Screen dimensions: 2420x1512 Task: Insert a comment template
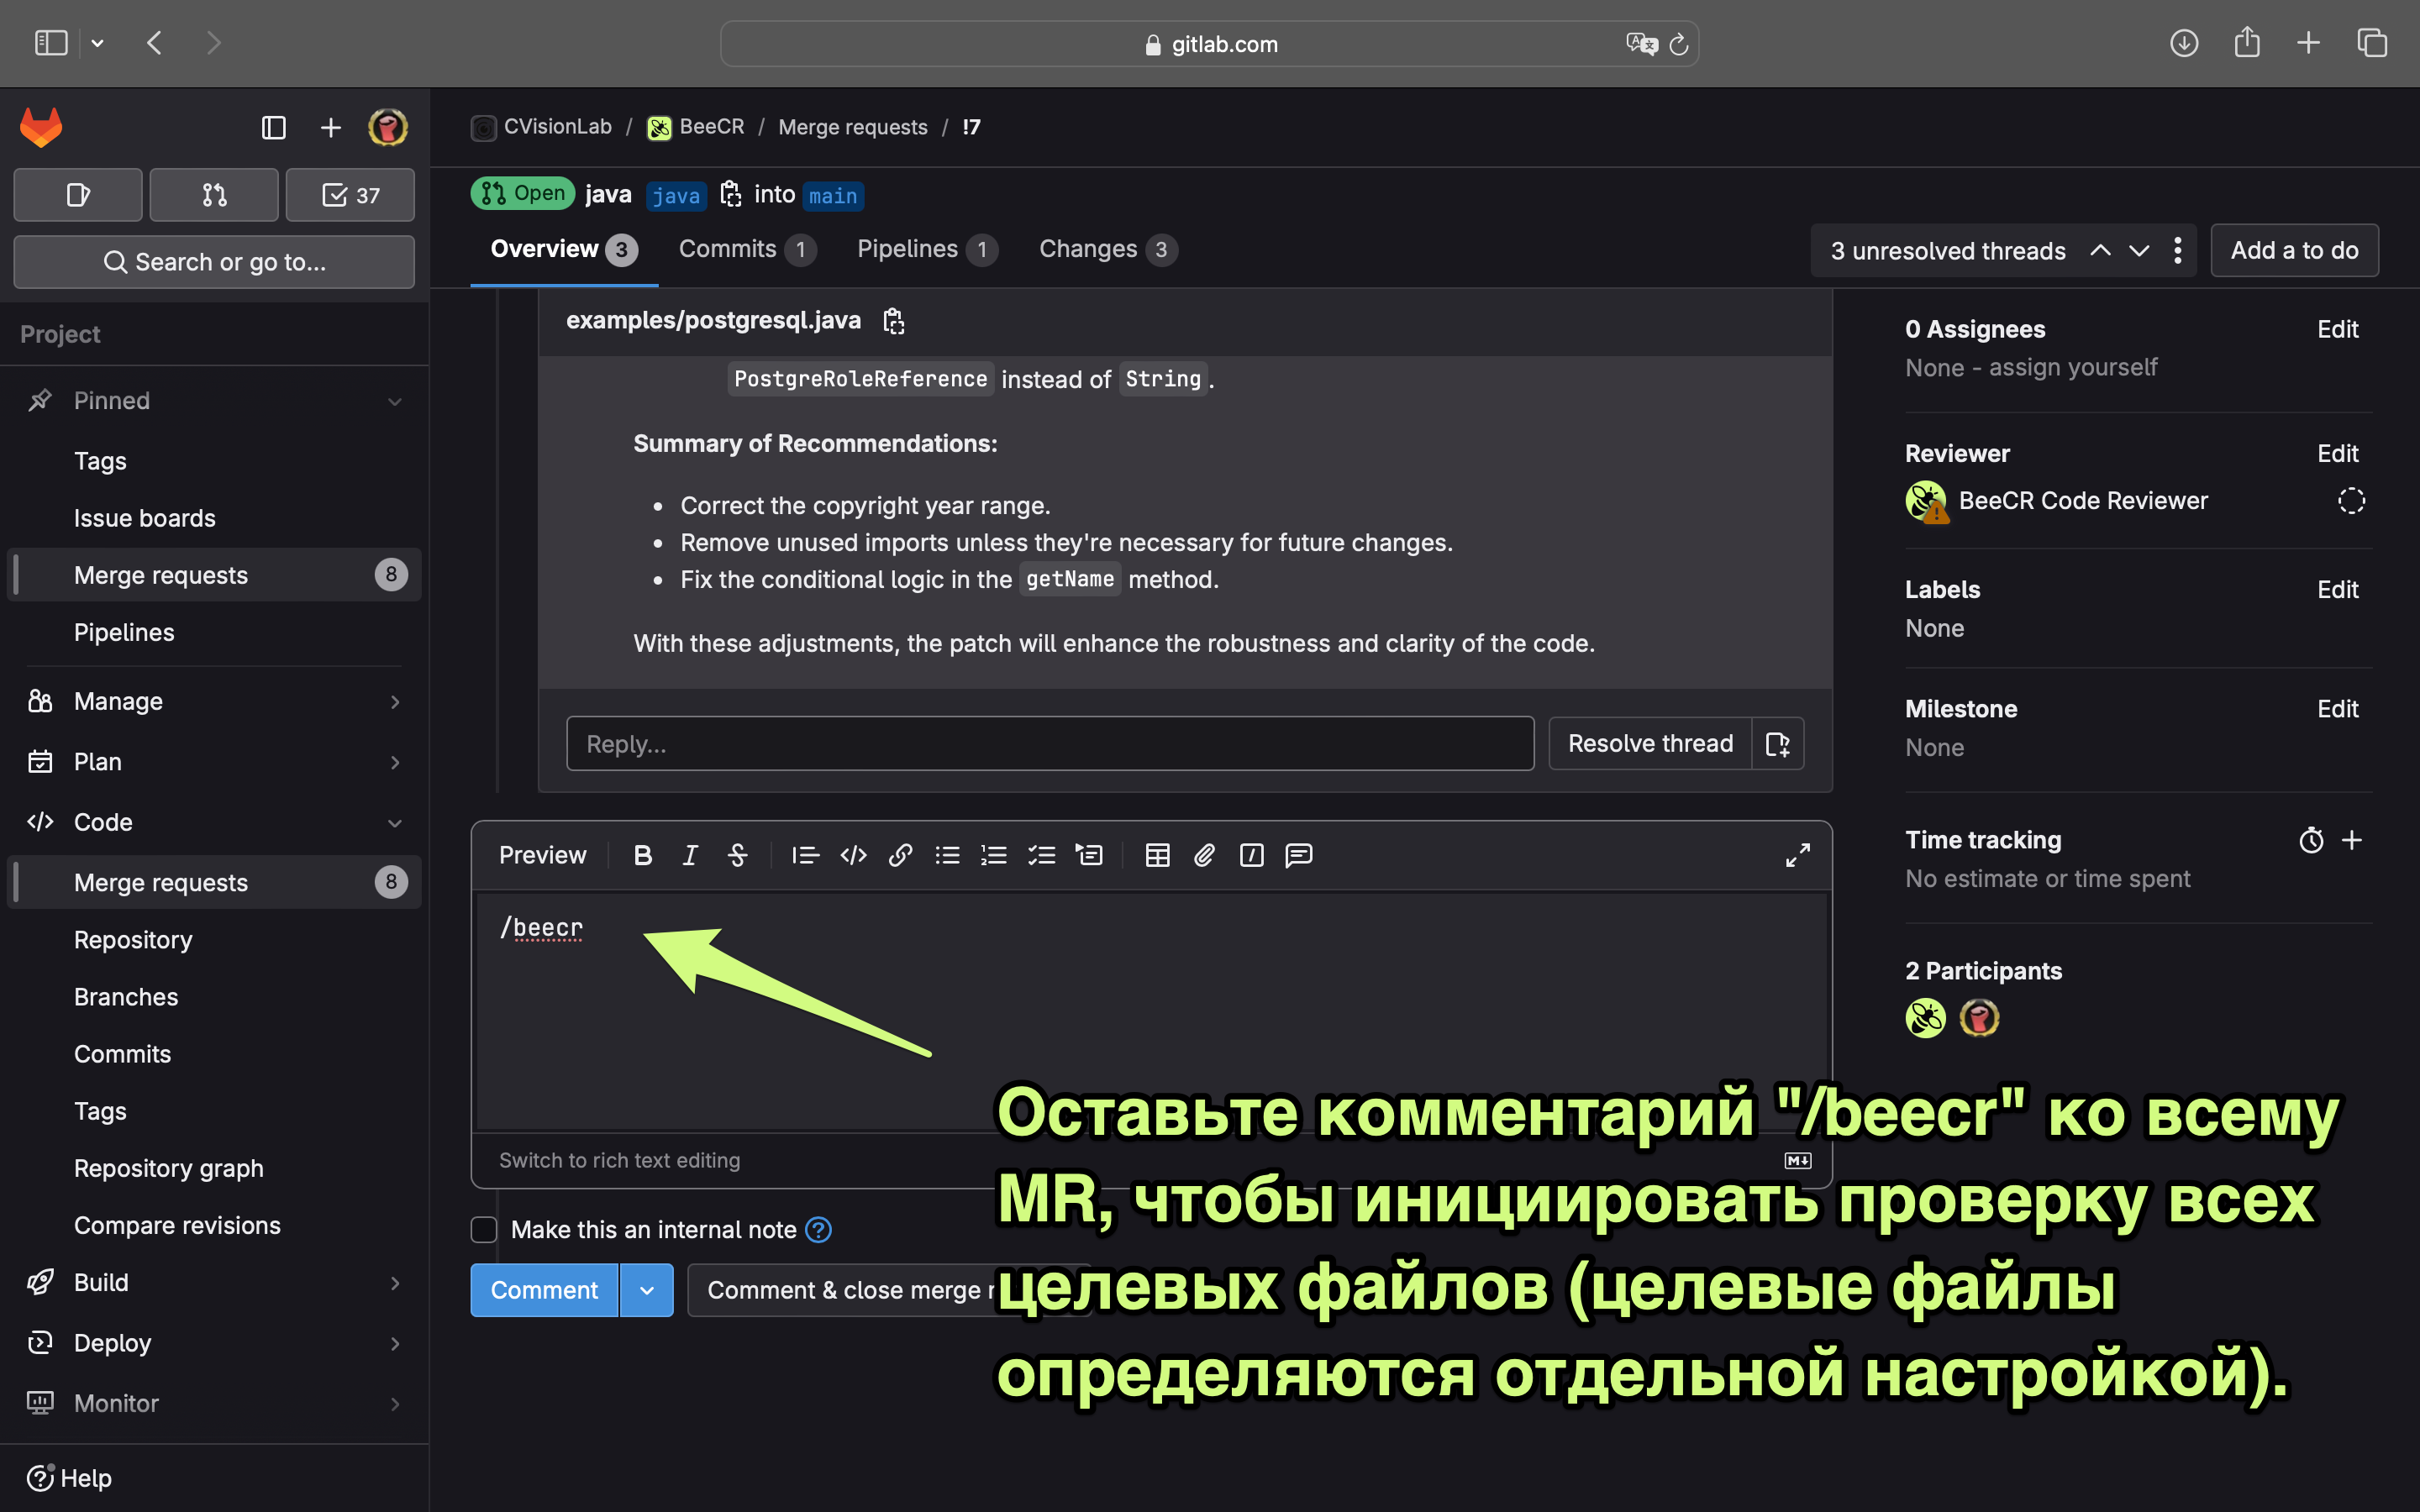point(1299,855)
